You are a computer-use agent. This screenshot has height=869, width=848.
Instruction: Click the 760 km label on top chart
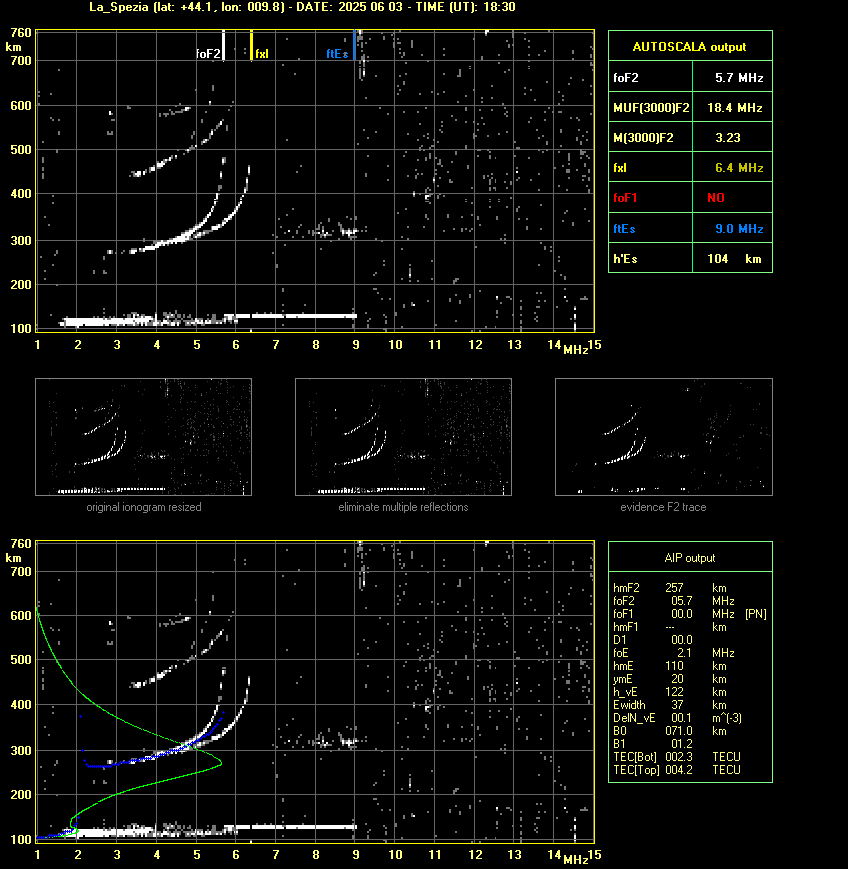point(22,33)
